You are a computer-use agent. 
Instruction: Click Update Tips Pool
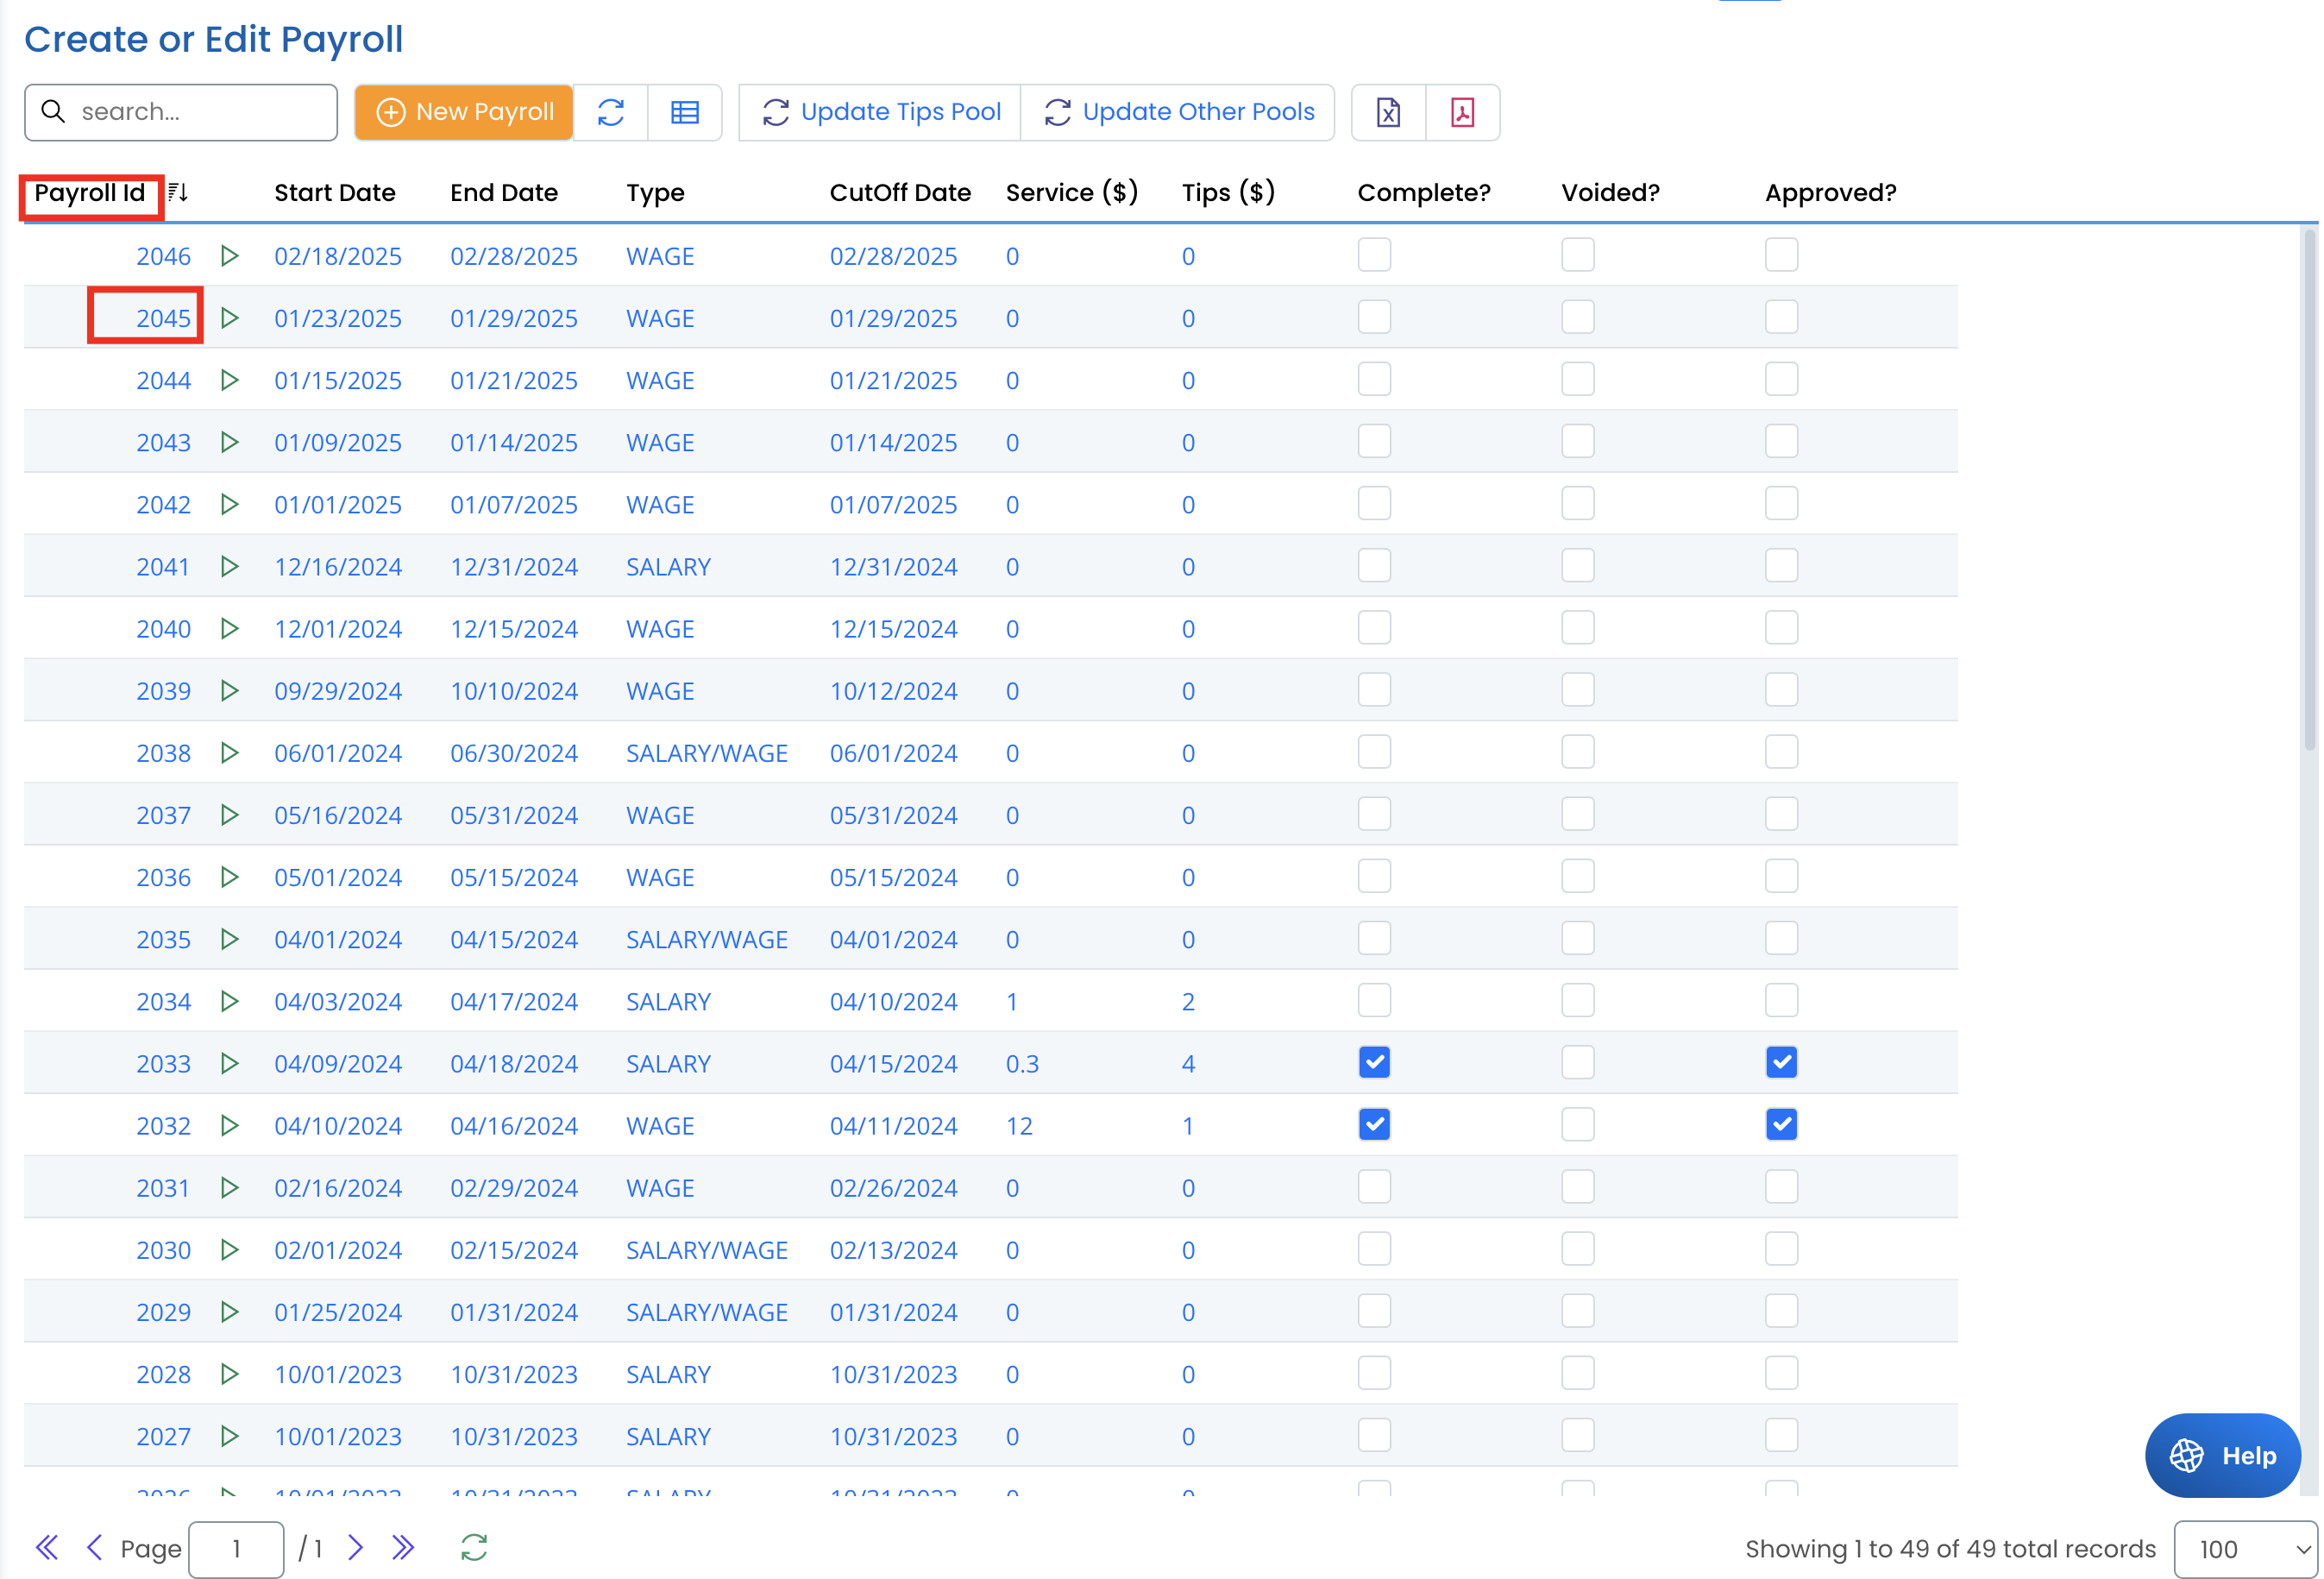pos(880,112)
